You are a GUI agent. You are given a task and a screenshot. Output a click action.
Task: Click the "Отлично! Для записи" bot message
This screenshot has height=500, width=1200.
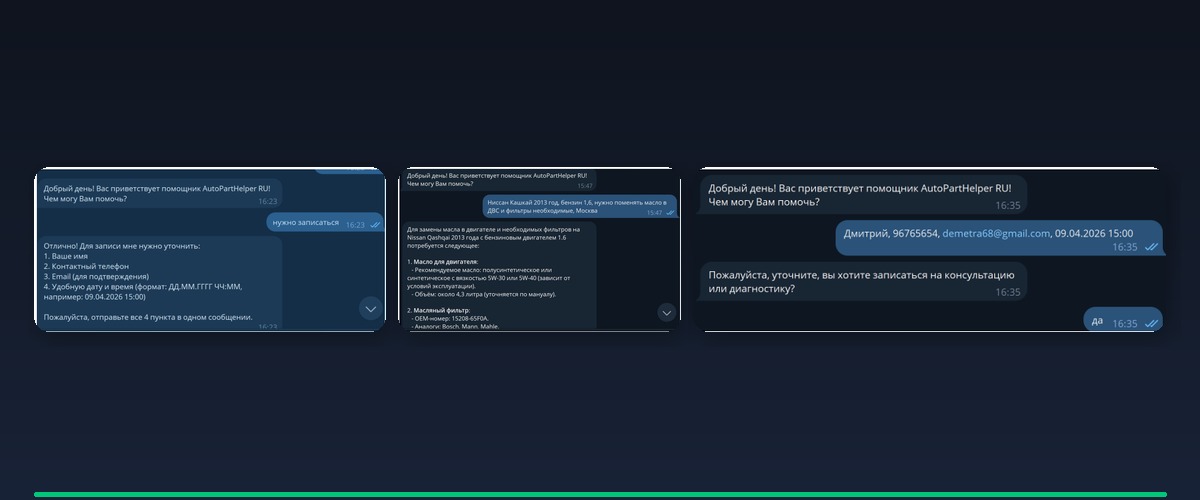(158, 282)
